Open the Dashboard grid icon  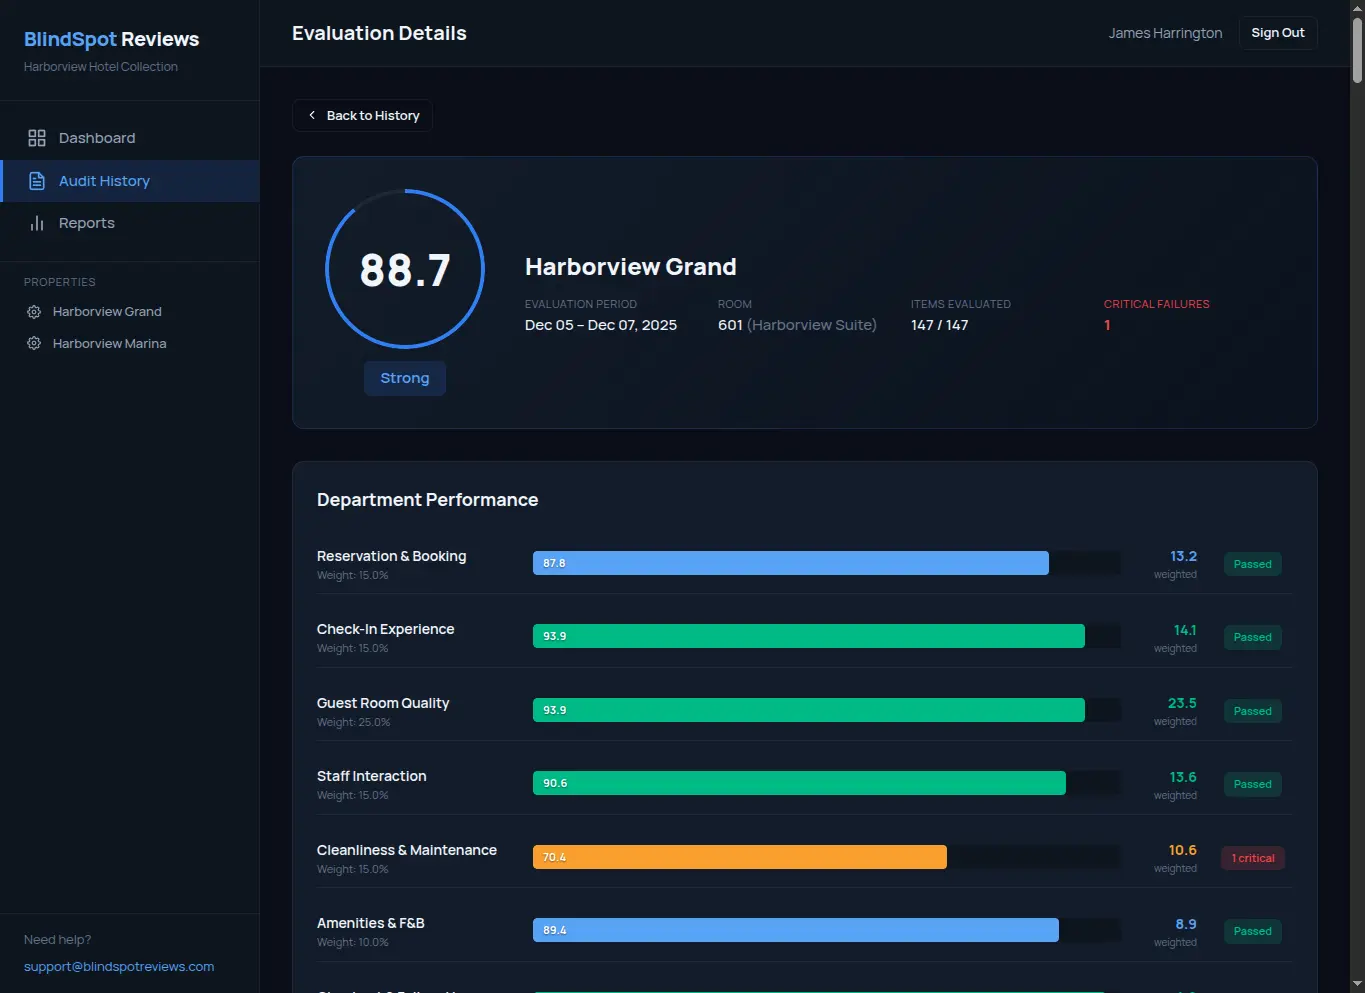point(37,137)
